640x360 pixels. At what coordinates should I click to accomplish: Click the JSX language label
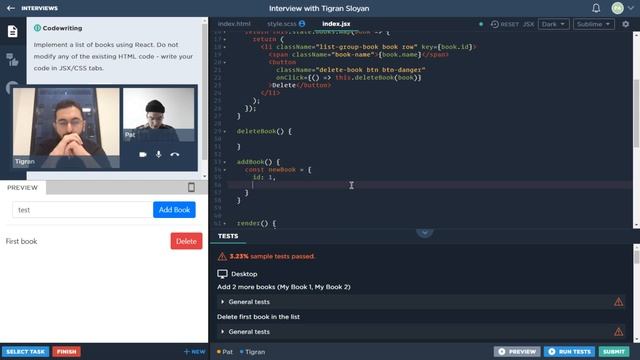point(528,24)
